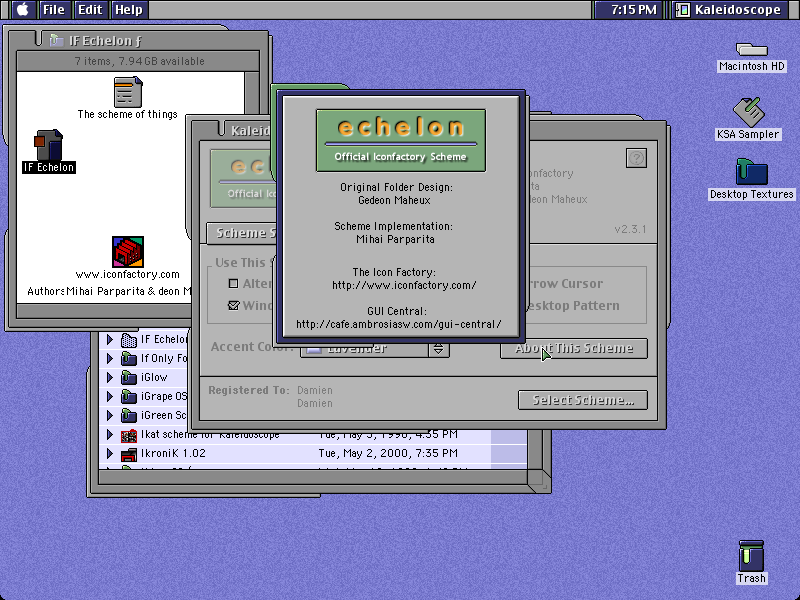The image size is (800, 600).
Task: Click the Lavender accent color swatch
Action: coord(314,349)
